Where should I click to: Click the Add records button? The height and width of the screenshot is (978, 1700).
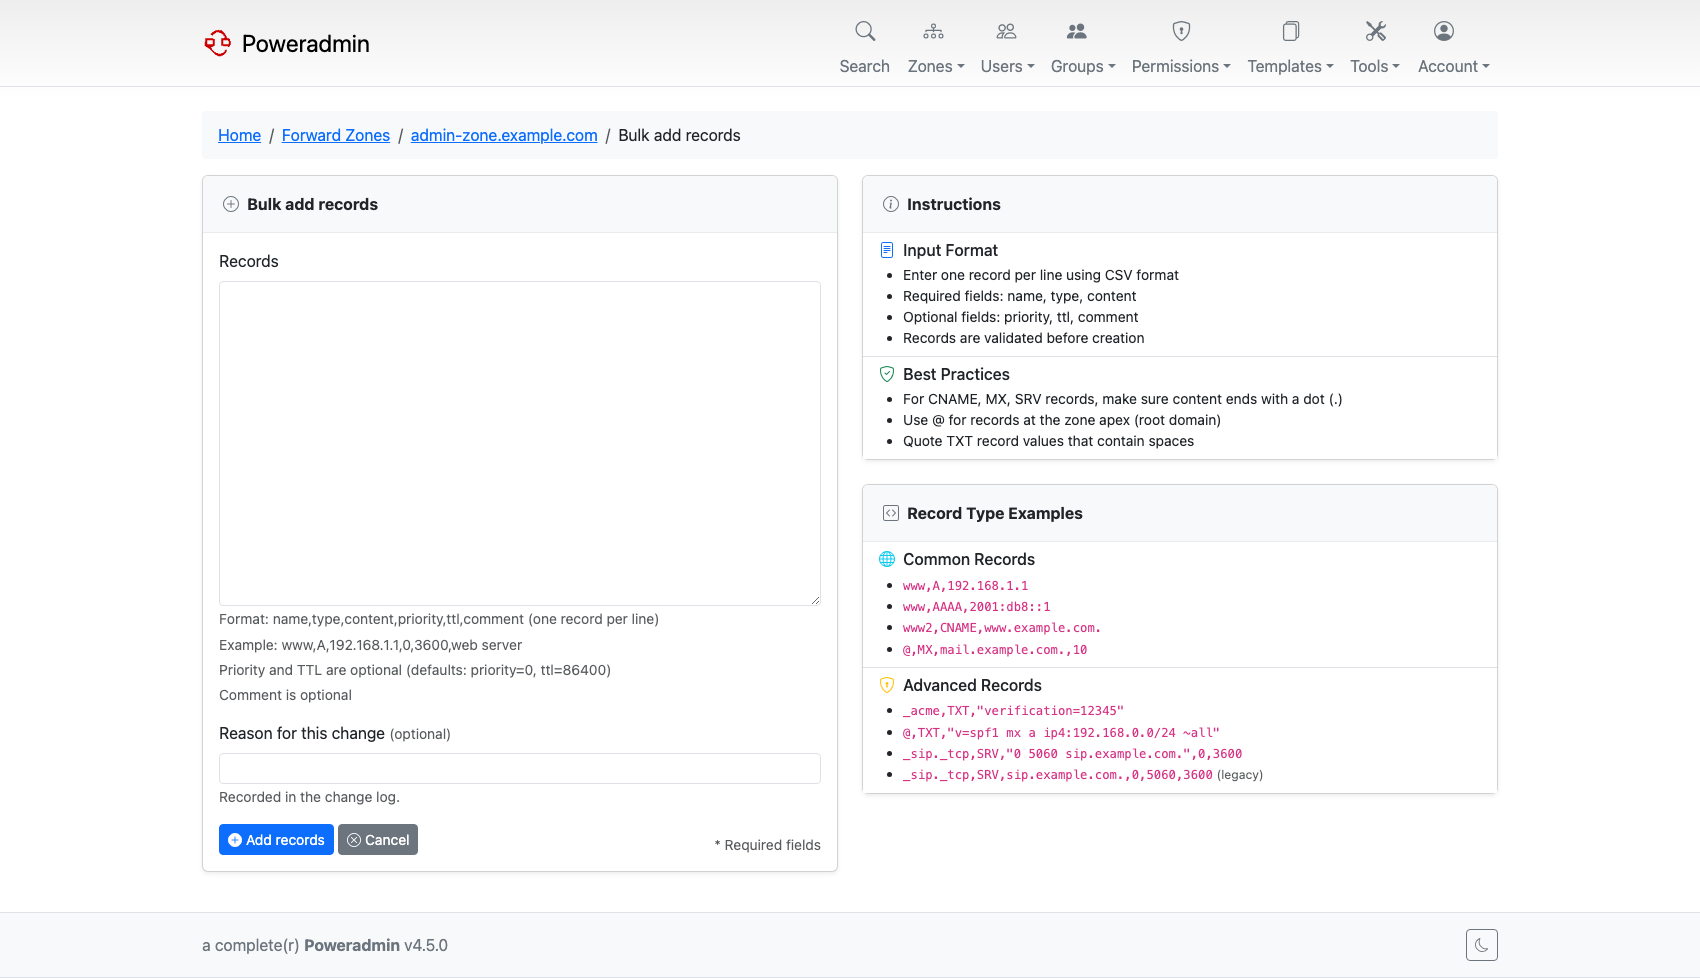(x=276, y=840)
